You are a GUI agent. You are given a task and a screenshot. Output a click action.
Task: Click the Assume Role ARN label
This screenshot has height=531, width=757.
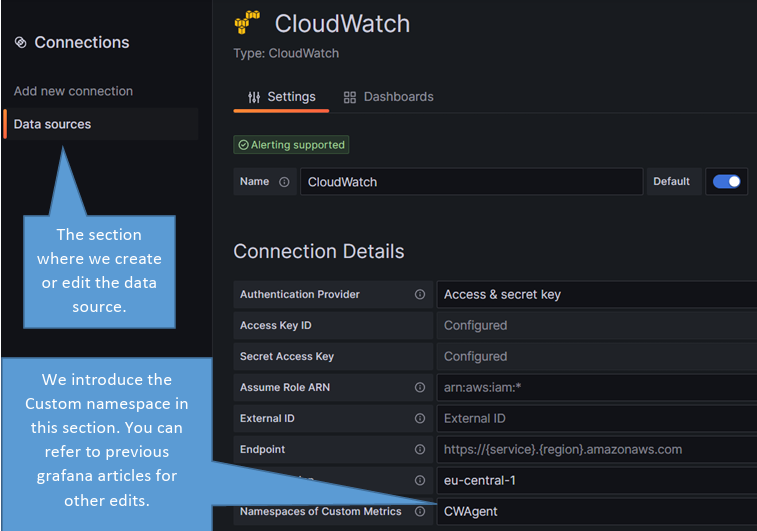[285, 387]
